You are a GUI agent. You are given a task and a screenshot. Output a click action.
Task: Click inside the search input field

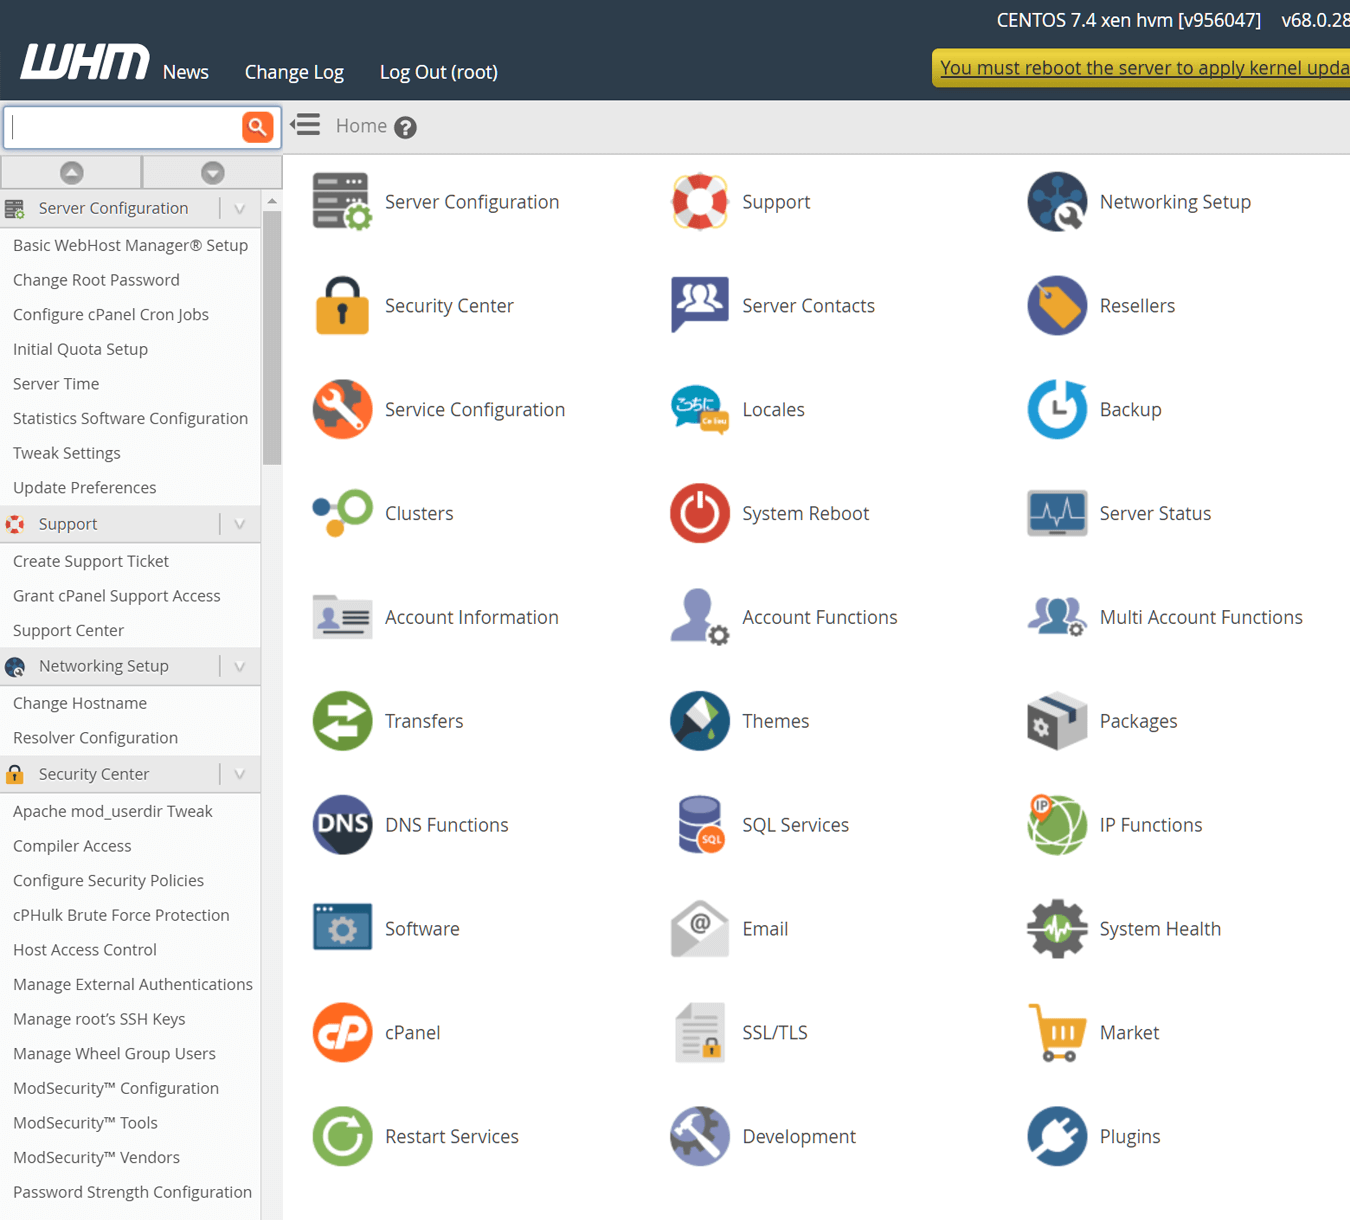(120, 127)
